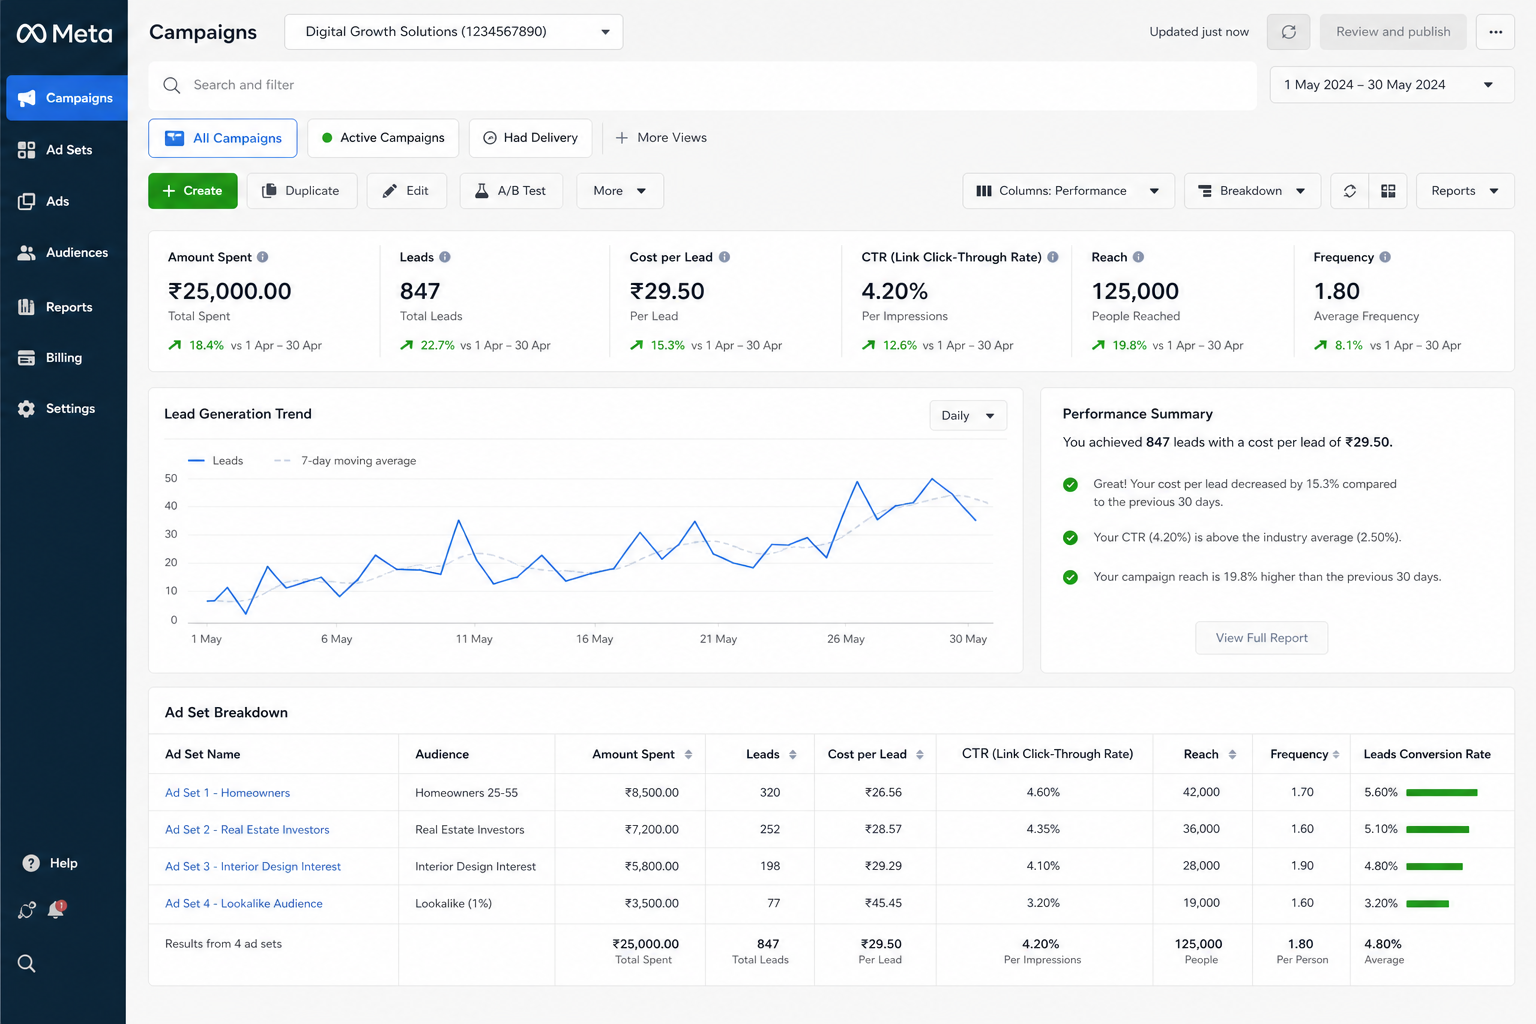The height and width of the screenshot is (1024, 1536).
Task: Select the All Campaigns tab
Action: point(223,138)
